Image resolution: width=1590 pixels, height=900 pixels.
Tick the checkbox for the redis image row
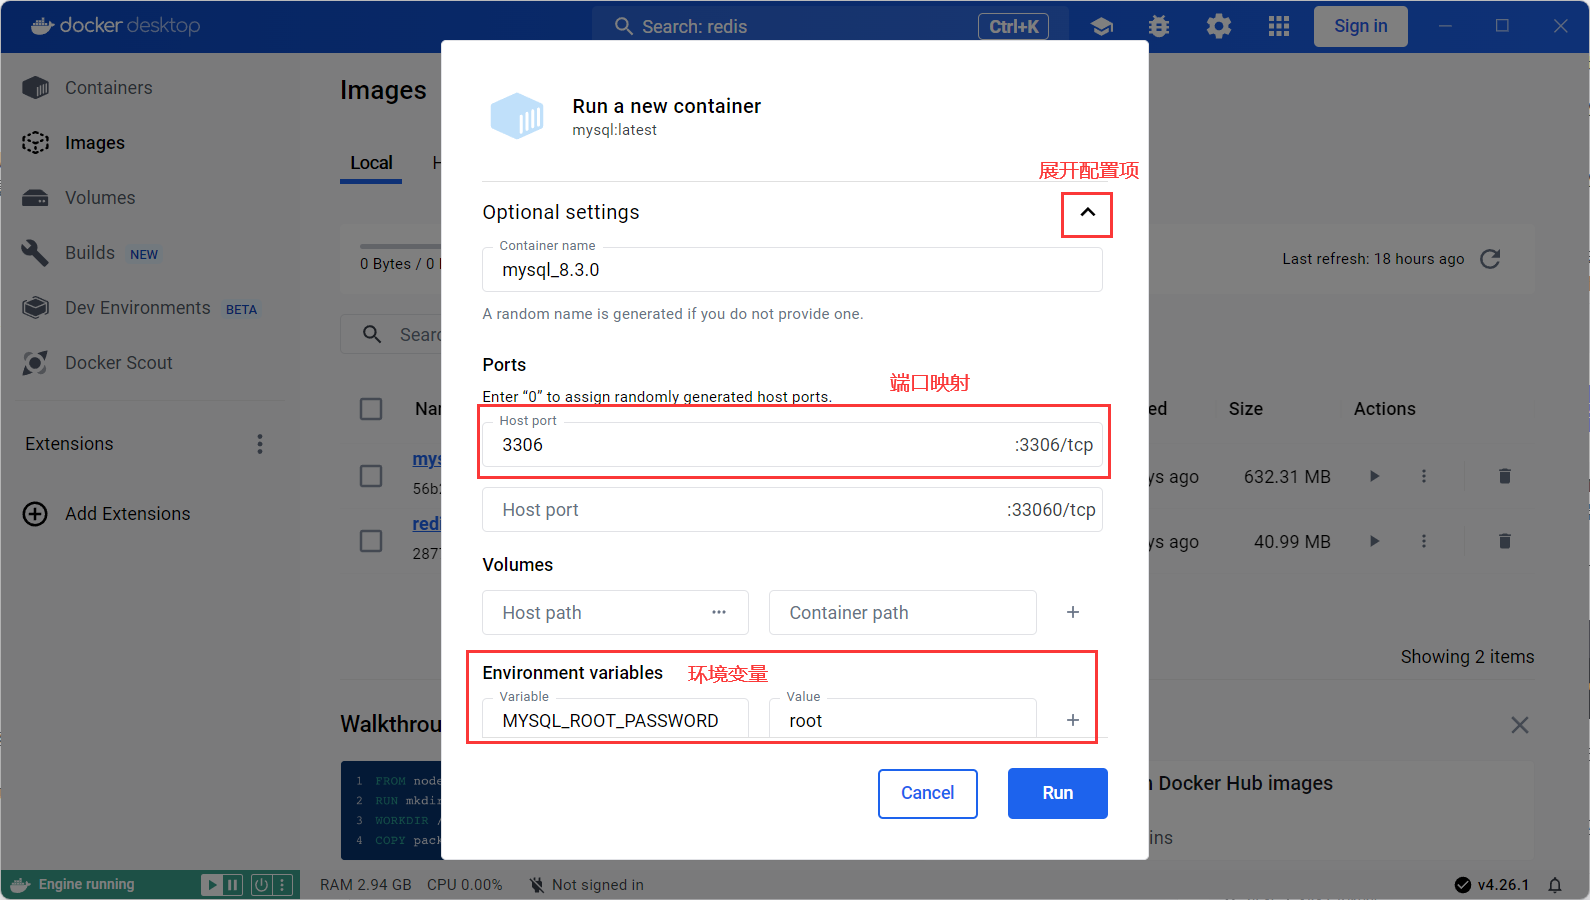[371, 541]
